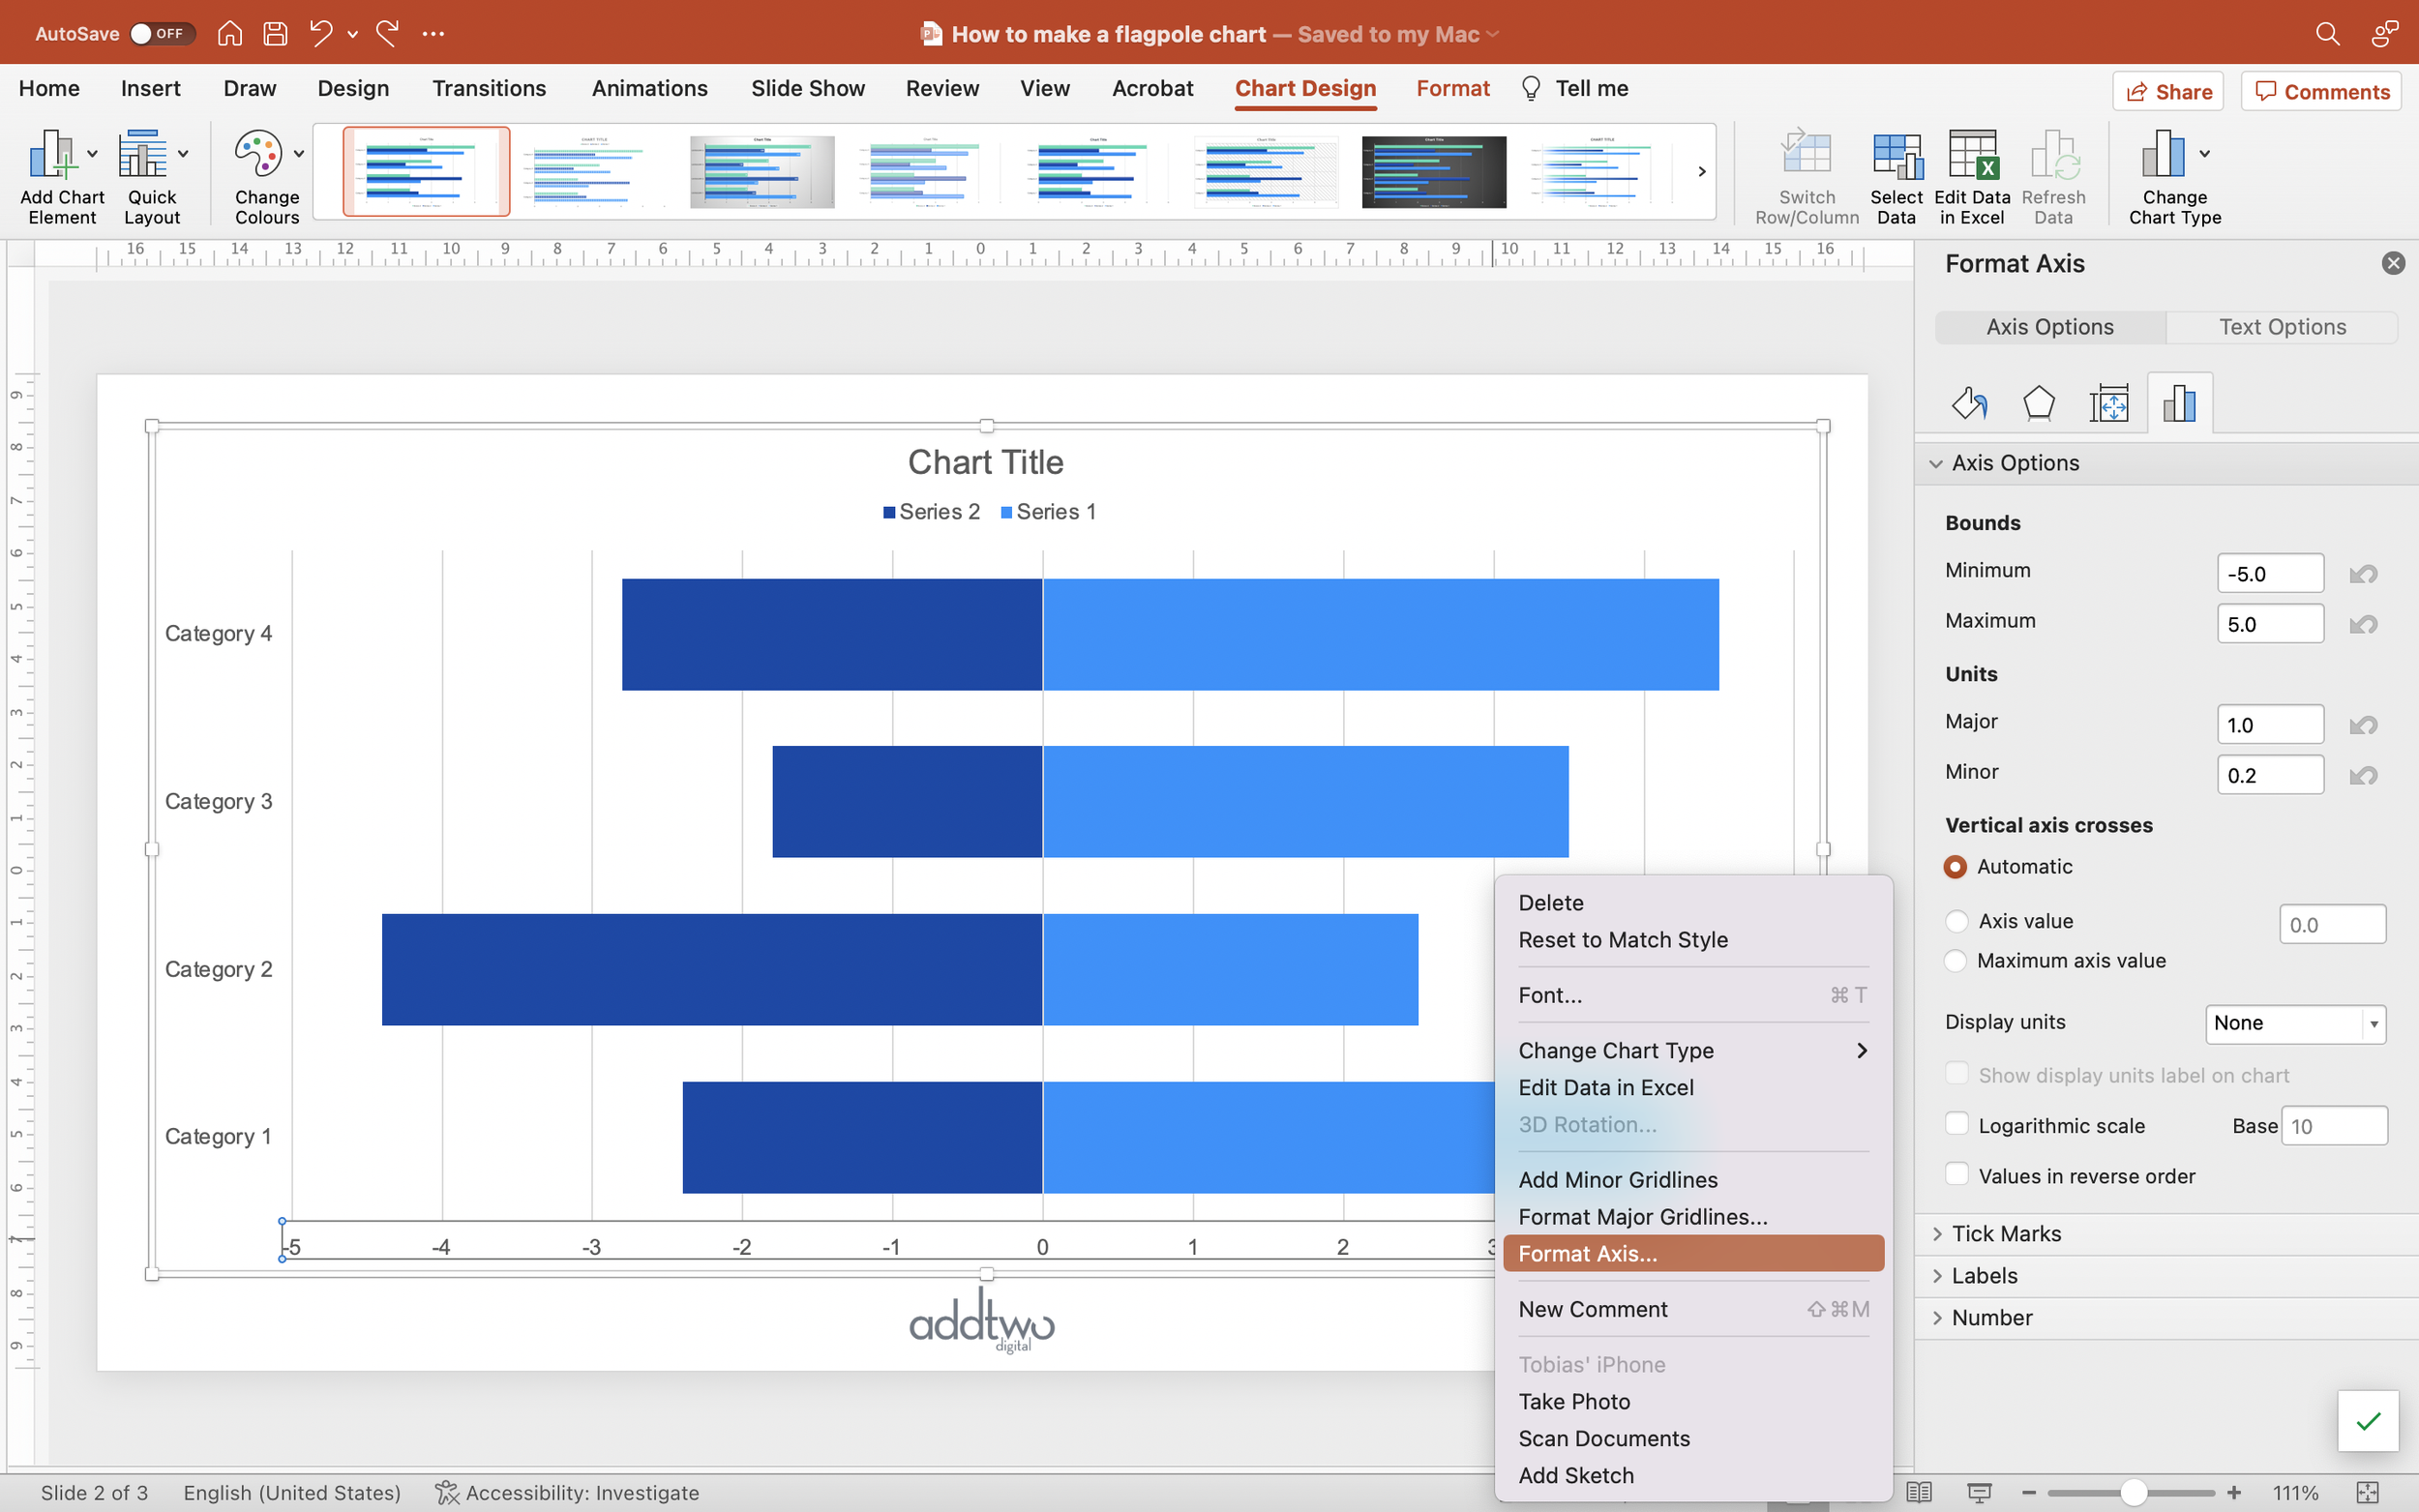Click the Comments button
The width and height of the screenshot is (2419, 1512).
point(2321,92)
